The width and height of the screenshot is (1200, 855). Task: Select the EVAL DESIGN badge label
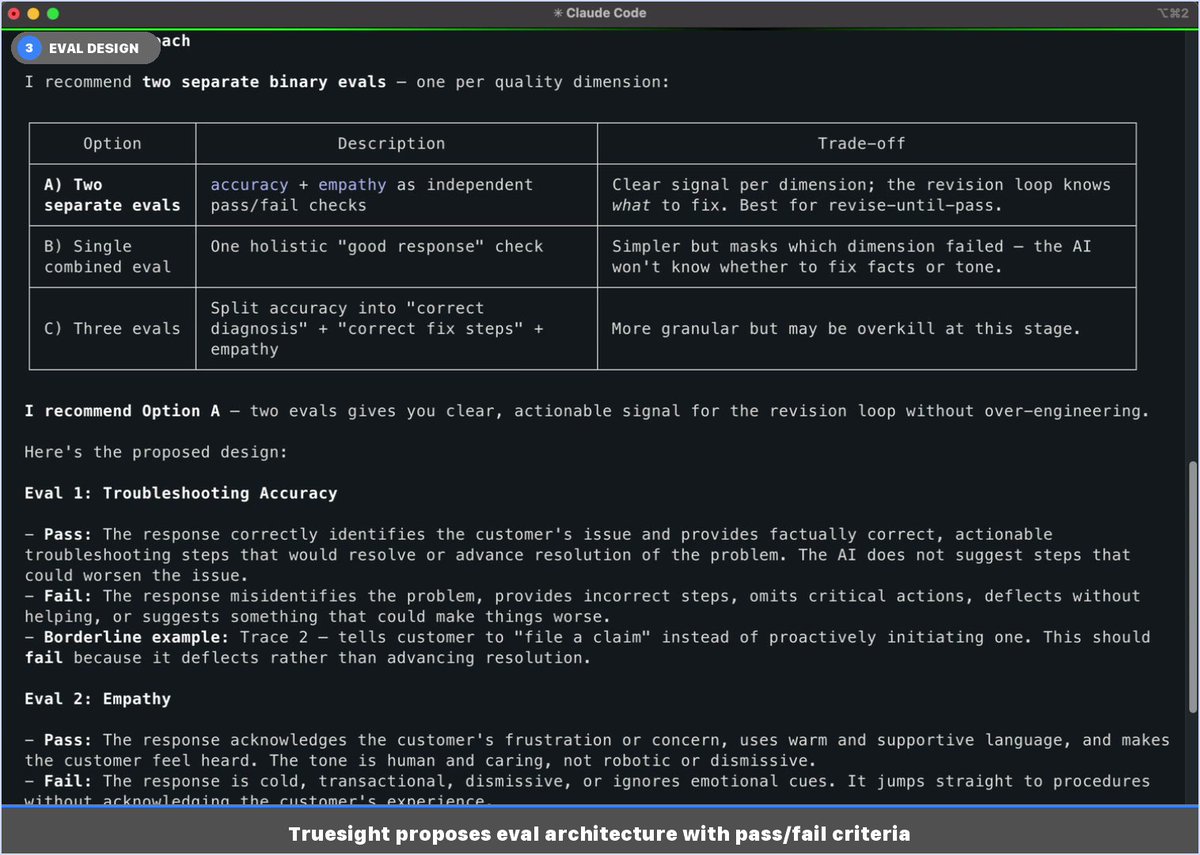(x=94, y=48)
